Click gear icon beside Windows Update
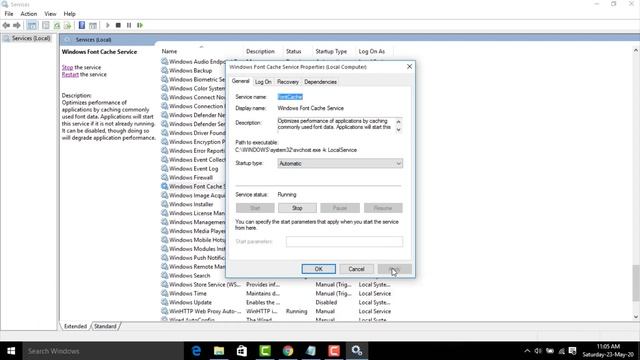 click(x=164, y=302)
